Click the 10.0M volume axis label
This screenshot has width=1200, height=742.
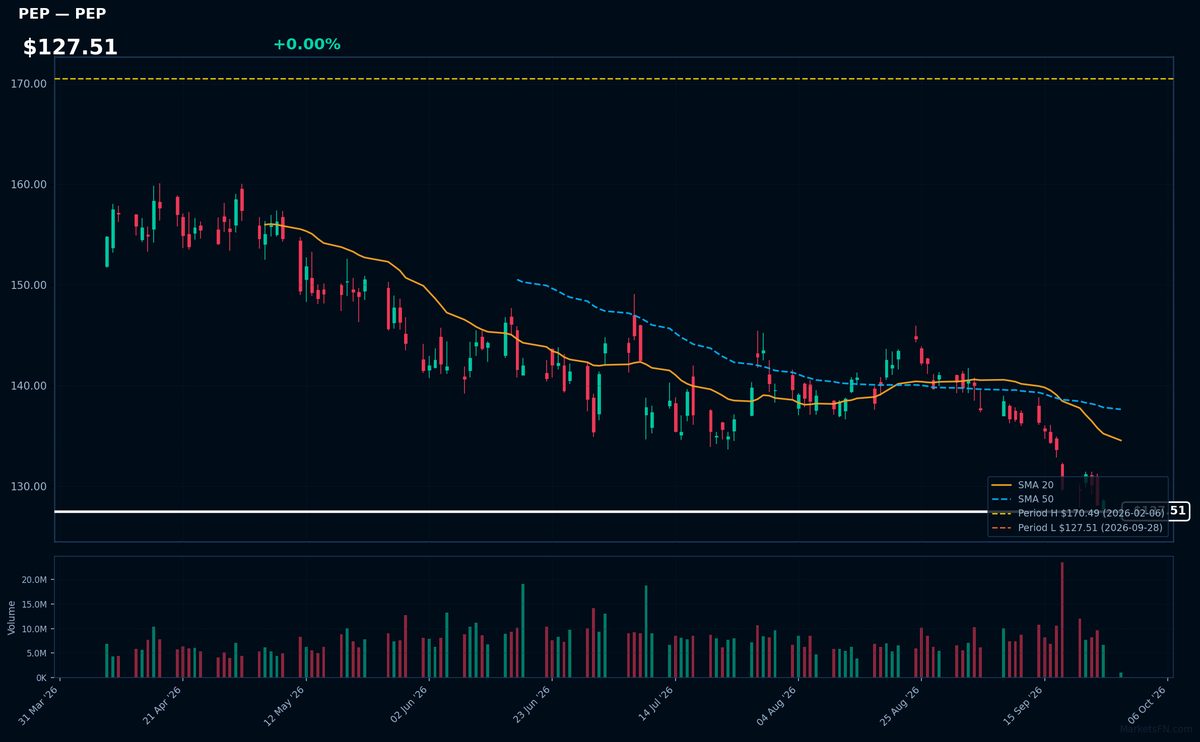(35, 629)
